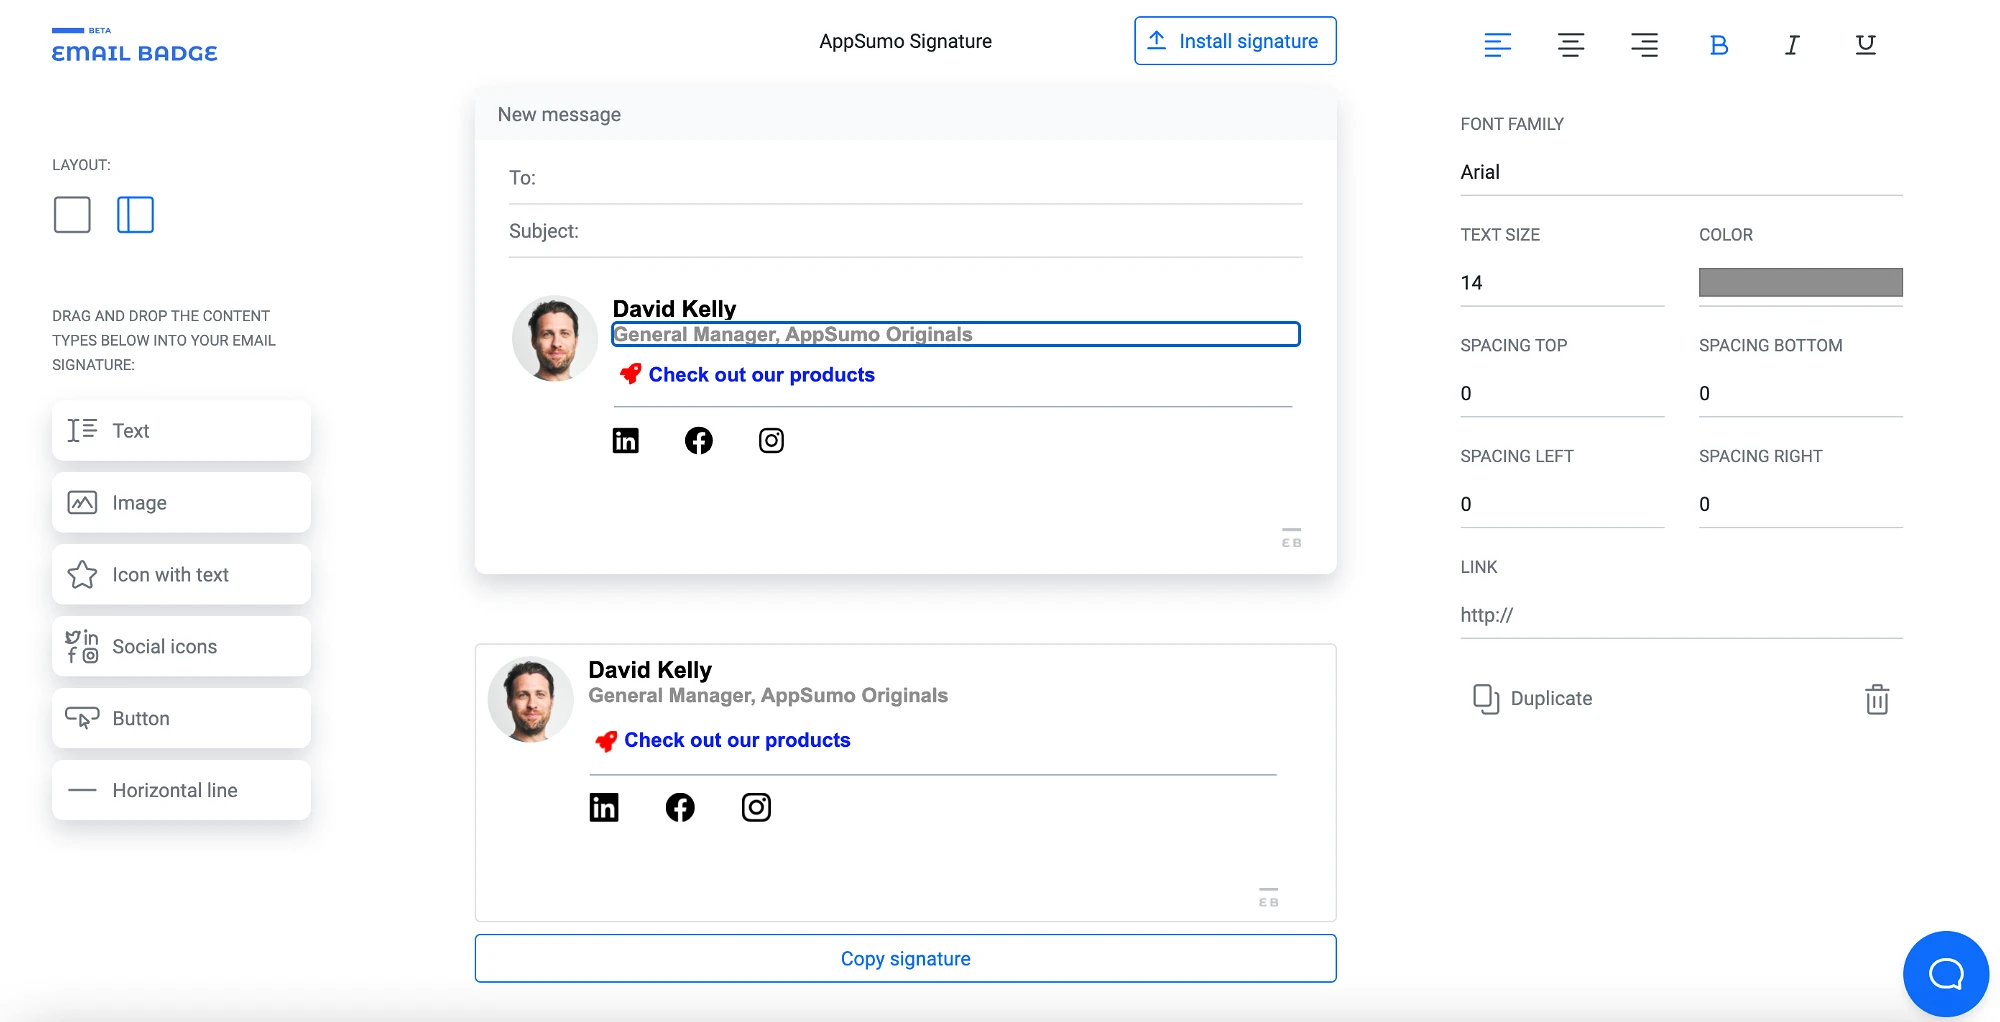This screenshot has width=2000, height=1022.
Task: Click the Instagram icon in the preview
Action: (756, 807)
